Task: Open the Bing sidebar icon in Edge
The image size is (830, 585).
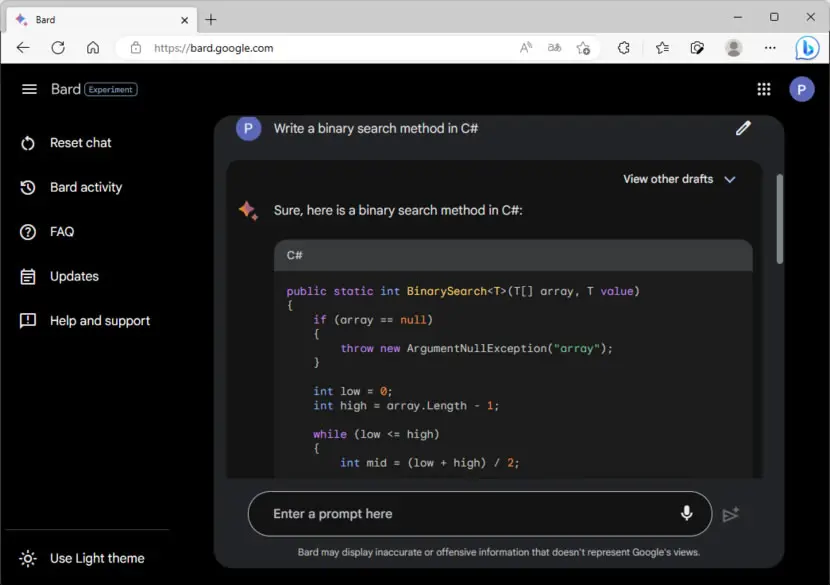Action: pos(807,48)
